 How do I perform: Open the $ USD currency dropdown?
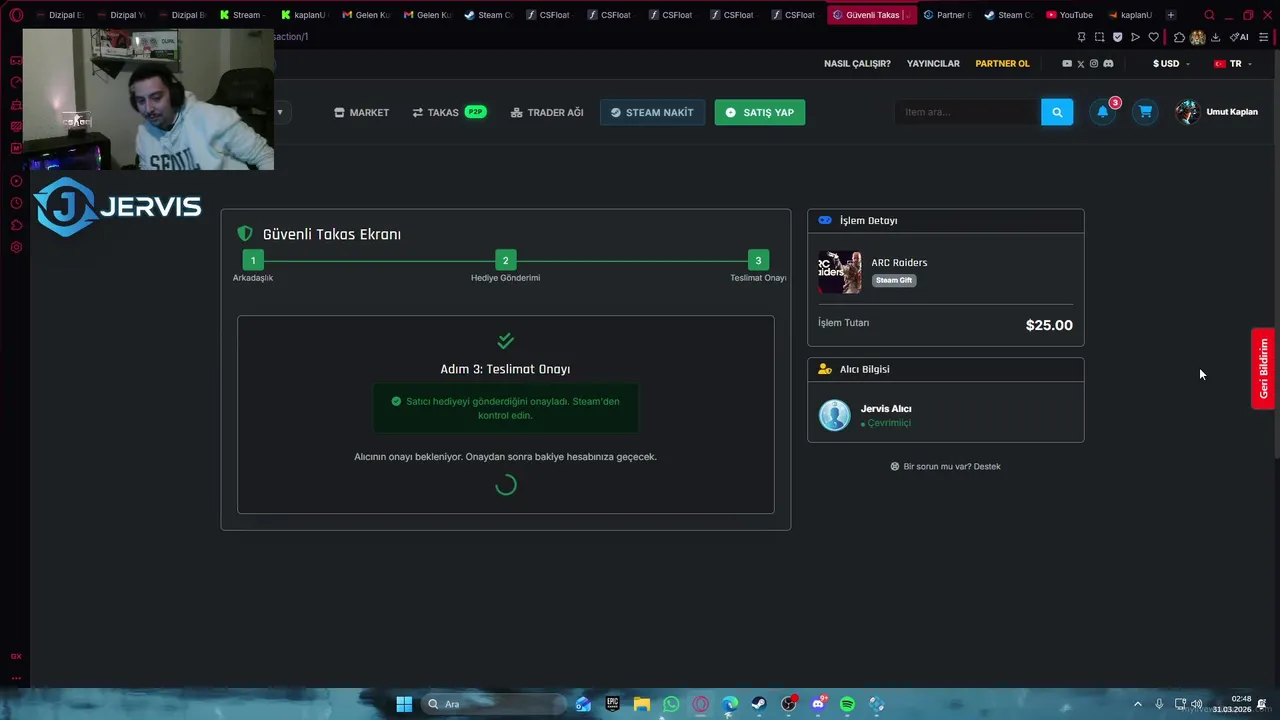pos(1171,64)
